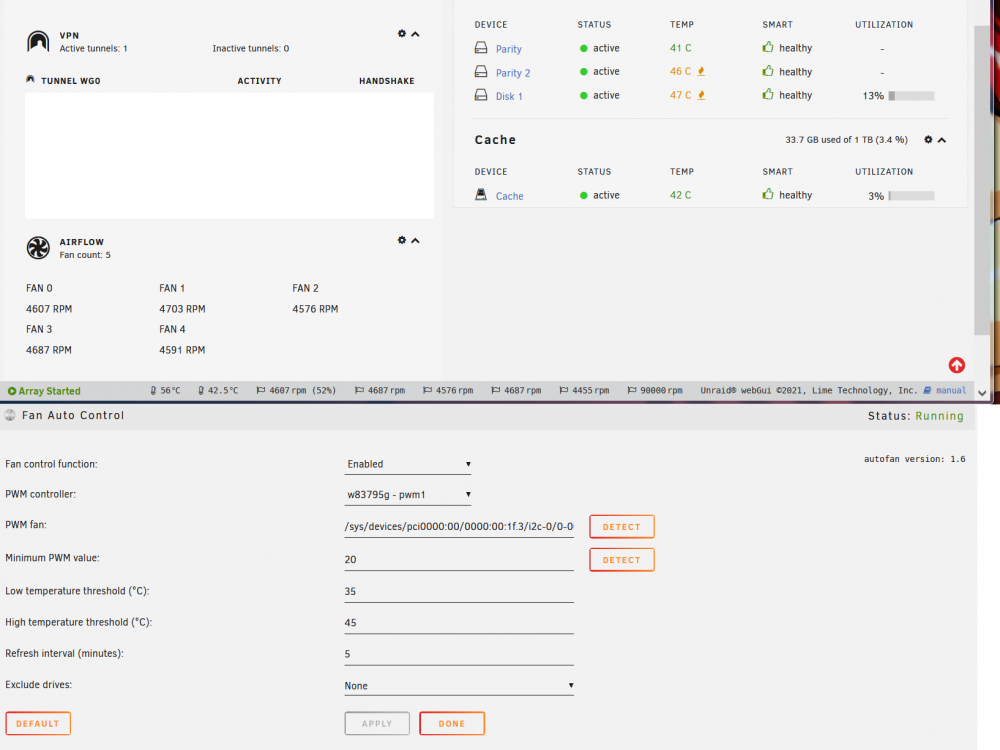Click the Low temperature threshold field

pos(459,591)
